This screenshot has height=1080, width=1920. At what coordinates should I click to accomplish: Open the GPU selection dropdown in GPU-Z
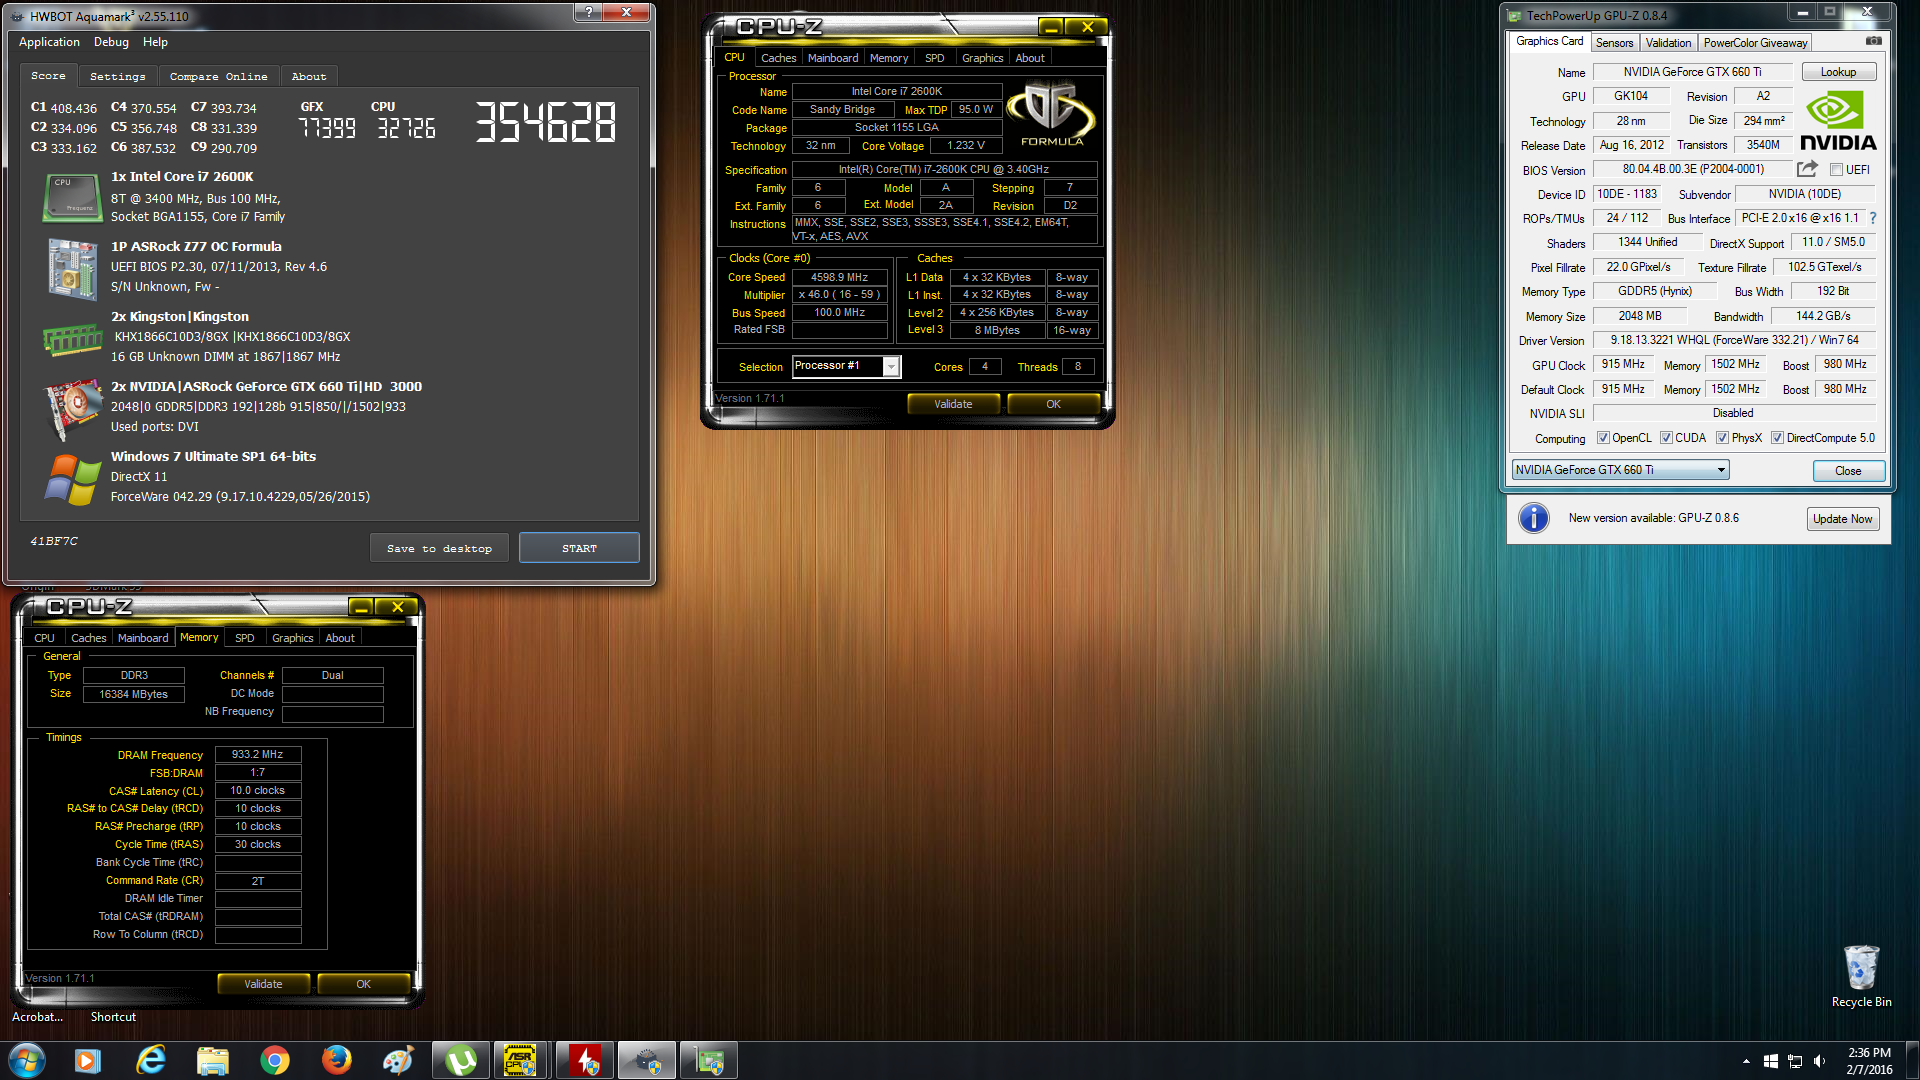1620,470
